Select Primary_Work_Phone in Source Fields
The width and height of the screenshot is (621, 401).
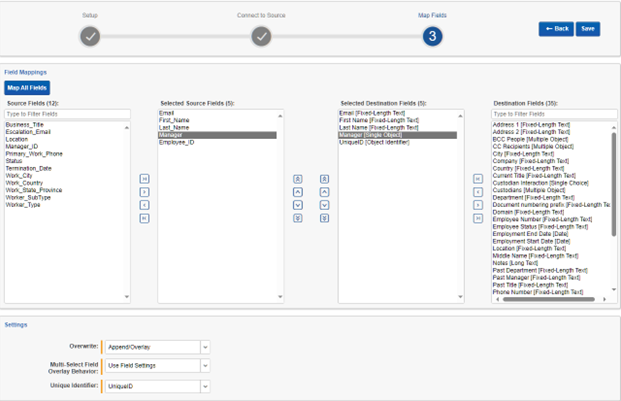34,154
